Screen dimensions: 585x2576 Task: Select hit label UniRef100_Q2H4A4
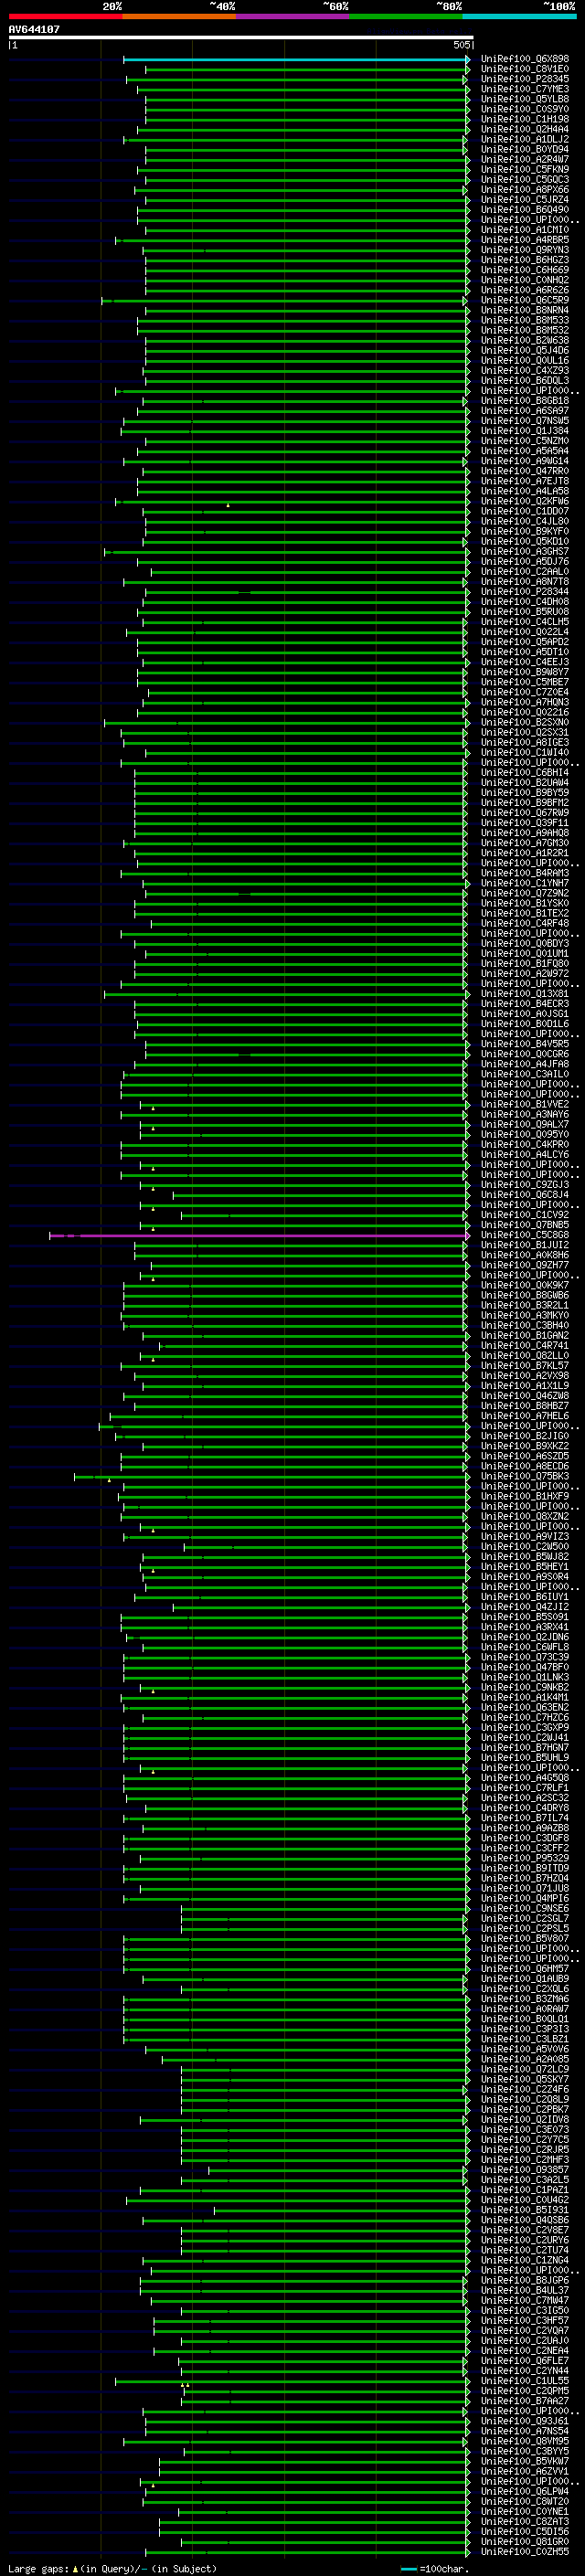pyautogui.click(x=524, y=129)
